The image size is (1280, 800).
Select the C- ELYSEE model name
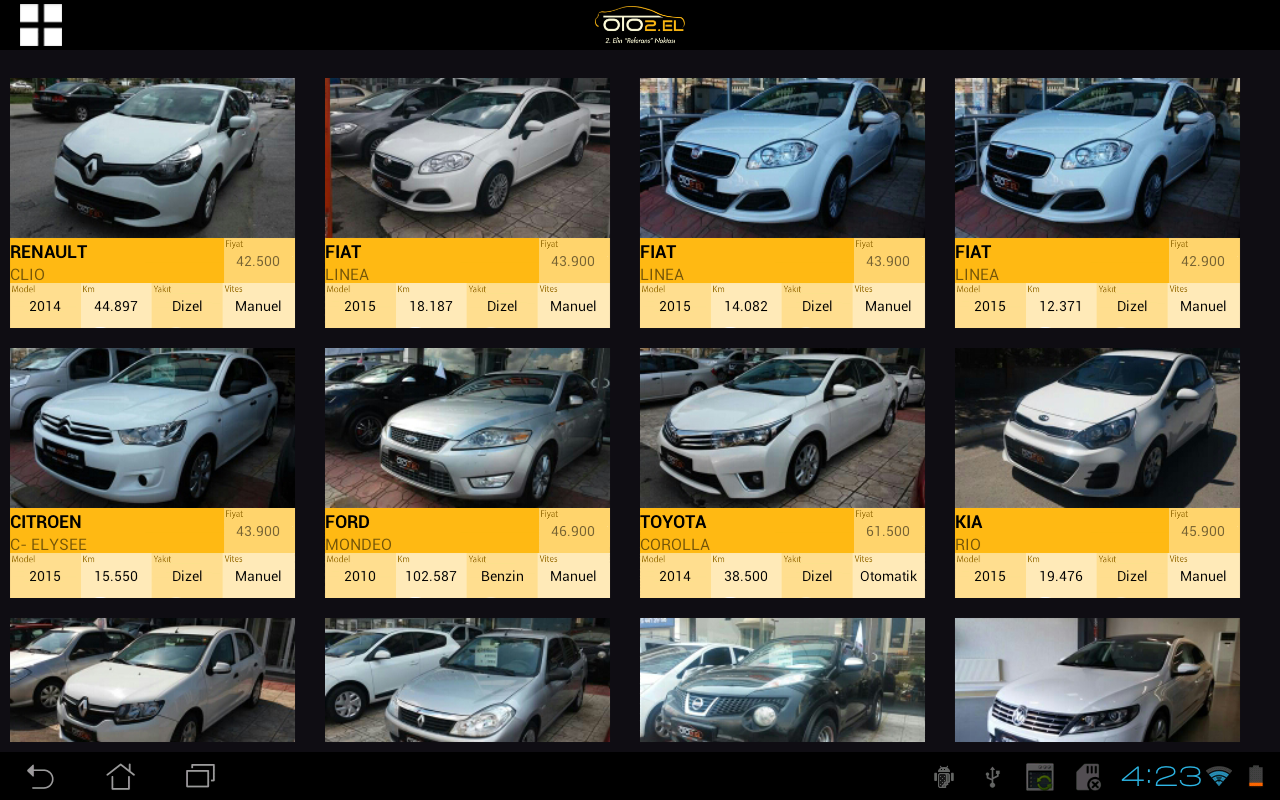(49, 544)
